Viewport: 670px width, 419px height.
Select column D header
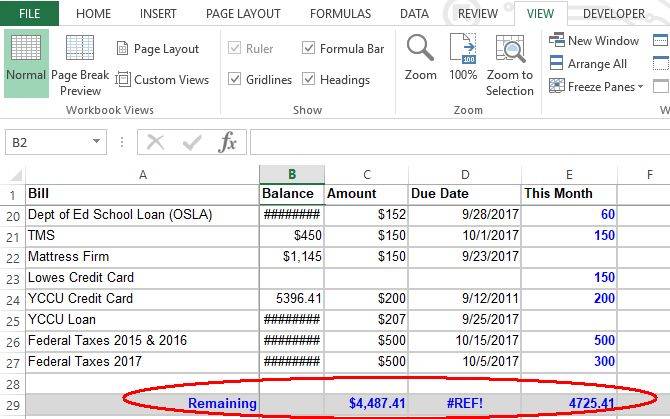pos(465,175)
